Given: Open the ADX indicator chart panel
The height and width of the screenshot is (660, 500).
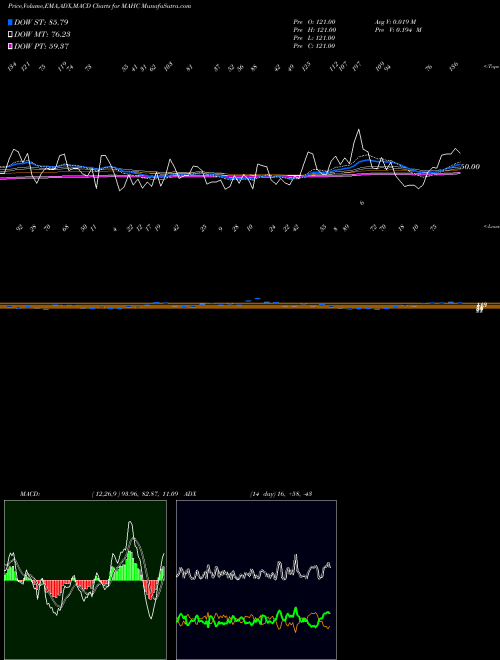Looking at the screenshot, I should pyautogui.click(x=256, y=580).
